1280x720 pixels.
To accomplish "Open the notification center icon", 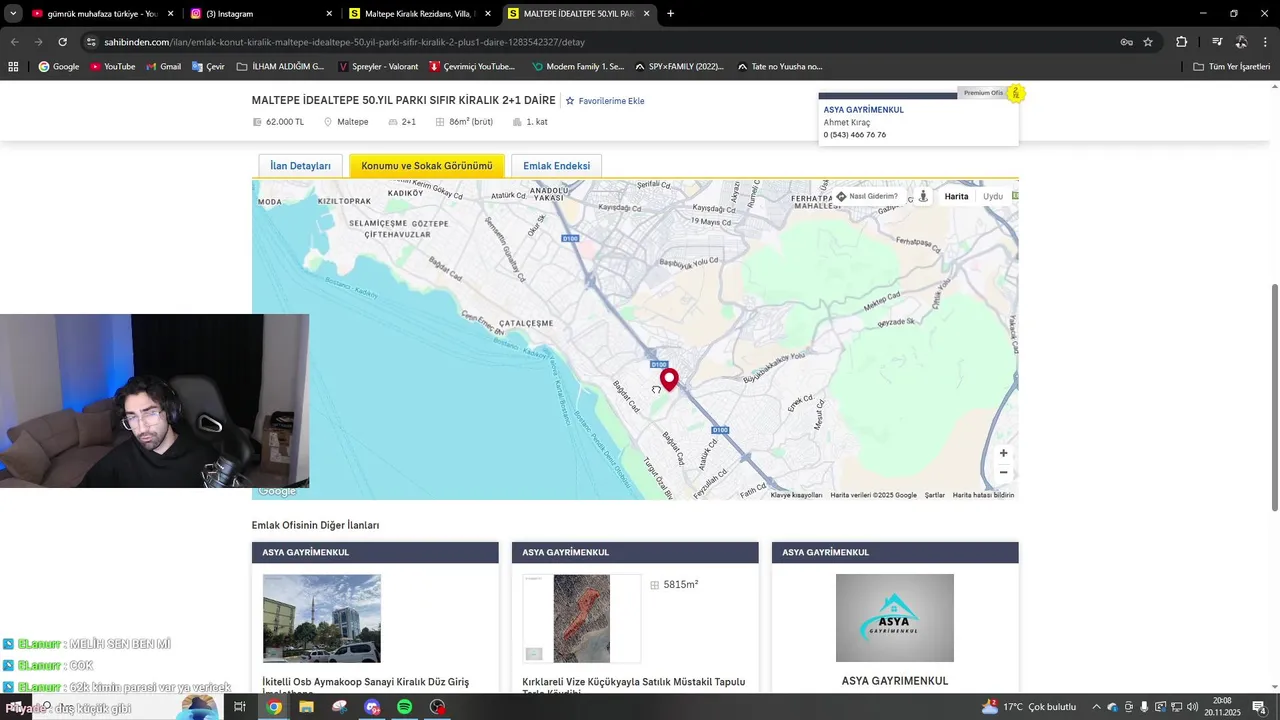I will tap(1259, 707).
